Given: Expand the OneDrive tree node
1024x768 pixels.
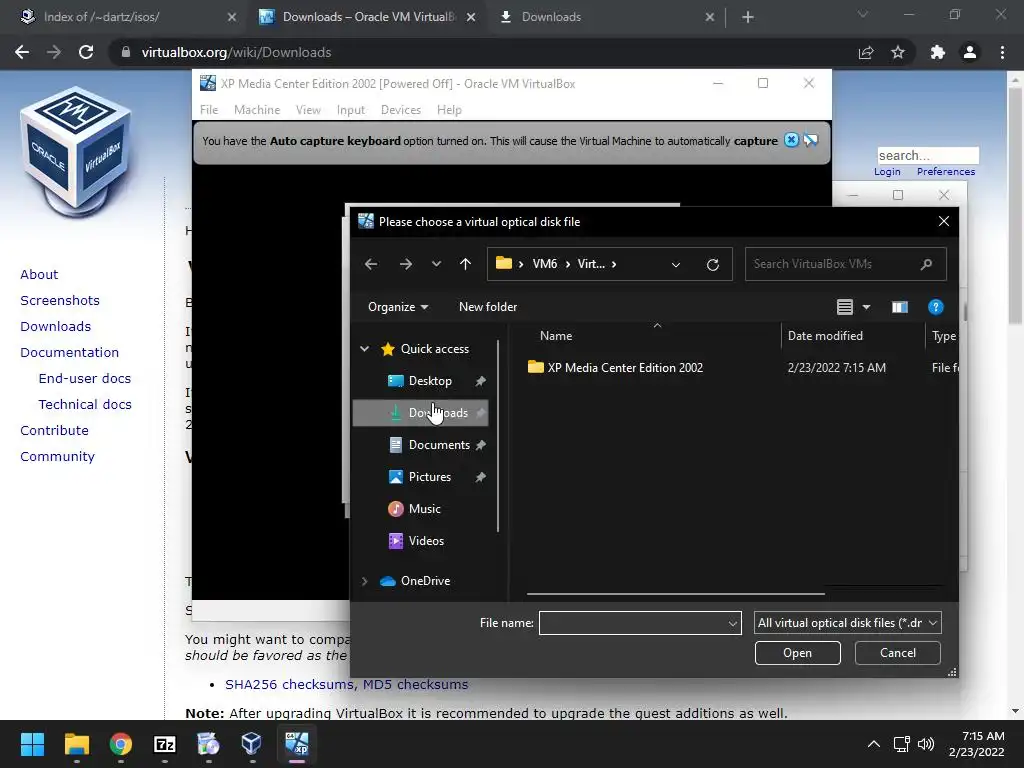Looking at the screenshot, I should [364, 581].
